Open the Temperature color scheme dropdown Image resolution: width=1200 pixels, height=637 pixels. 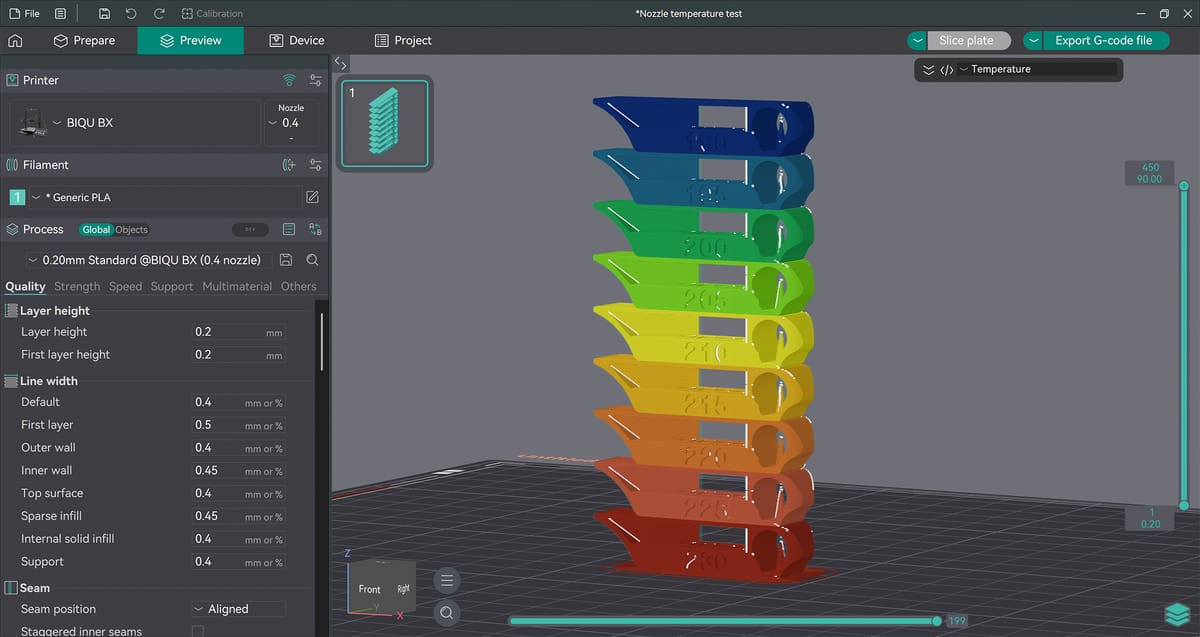click(x=1036, y=69)
